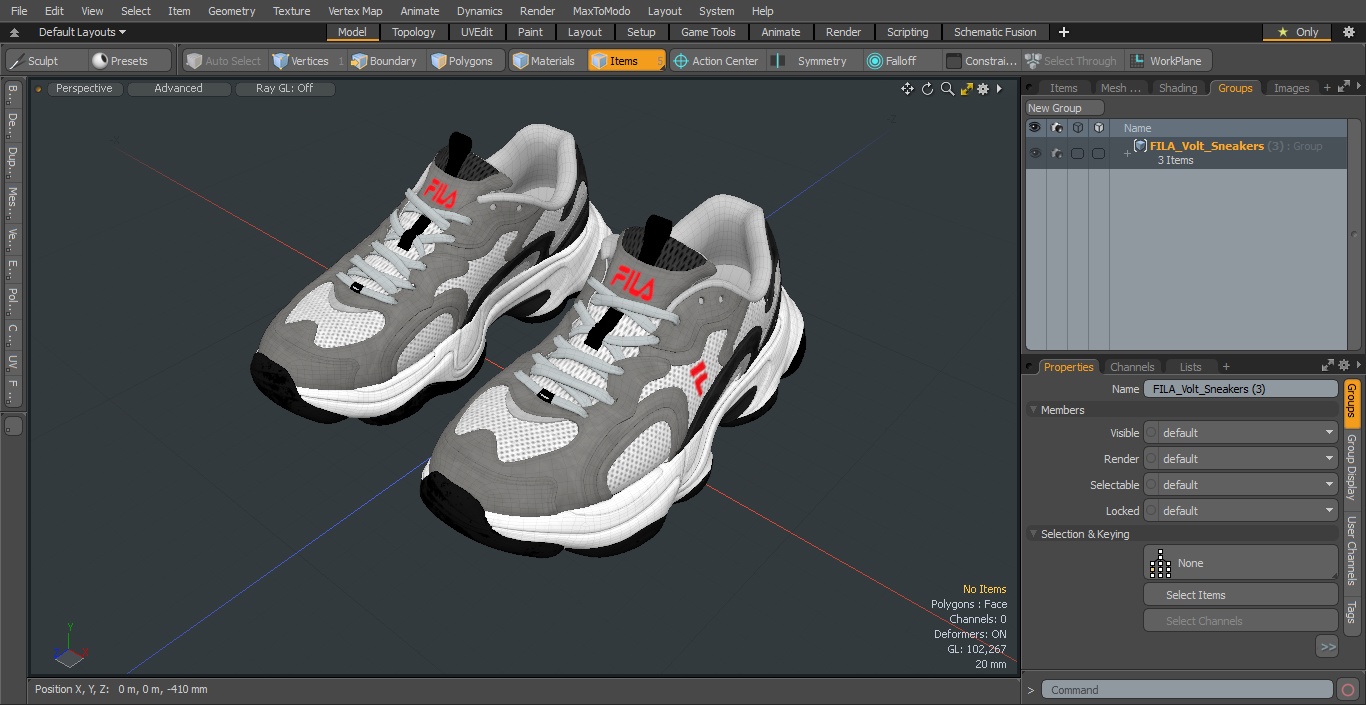This screenshot has width=1366, height=705.
Task: Open the WorkPlane tool
Action: (x=1169, y=61)
